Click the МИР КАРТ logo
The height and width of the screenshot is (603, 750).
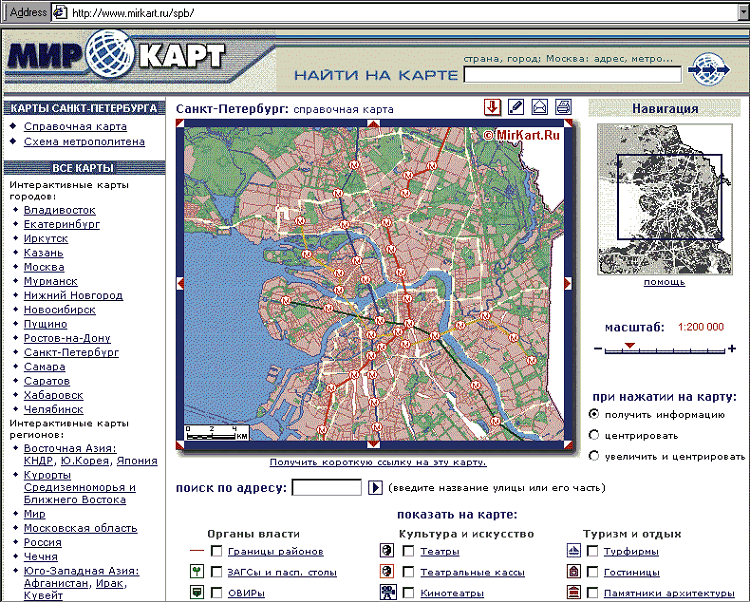[x=116, y=56]
